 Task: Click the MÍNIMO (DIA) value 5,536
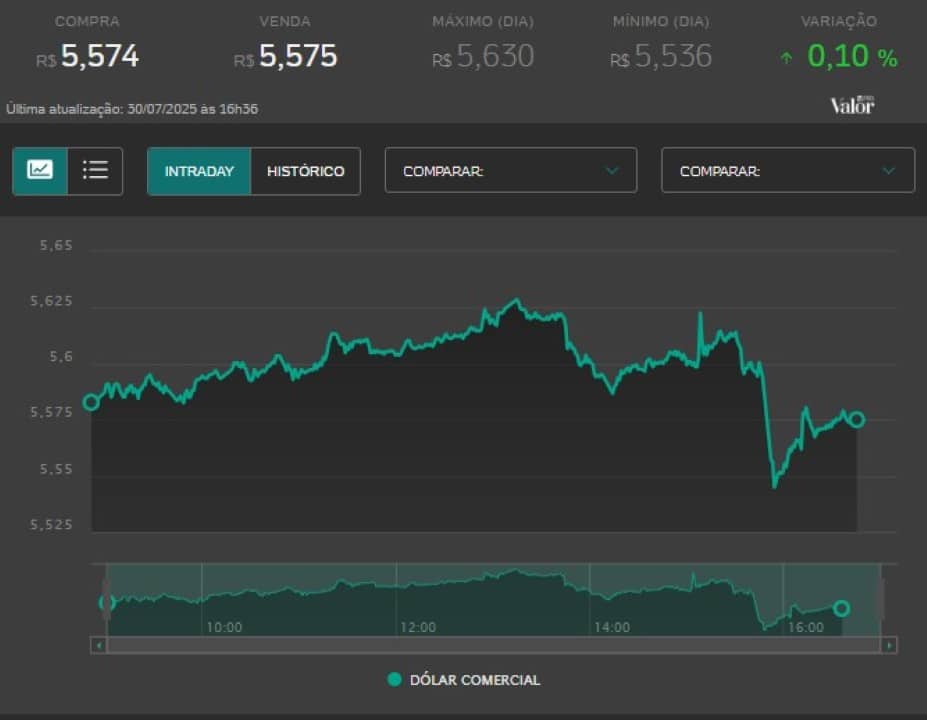[673, 56]
